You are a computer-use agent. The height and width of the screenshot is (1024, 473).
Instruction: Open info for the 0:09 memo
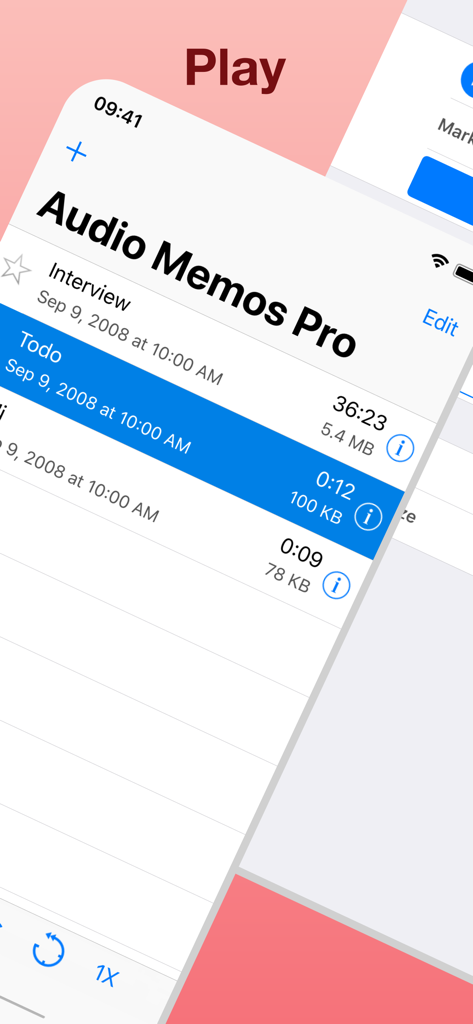tap(336, 584)
